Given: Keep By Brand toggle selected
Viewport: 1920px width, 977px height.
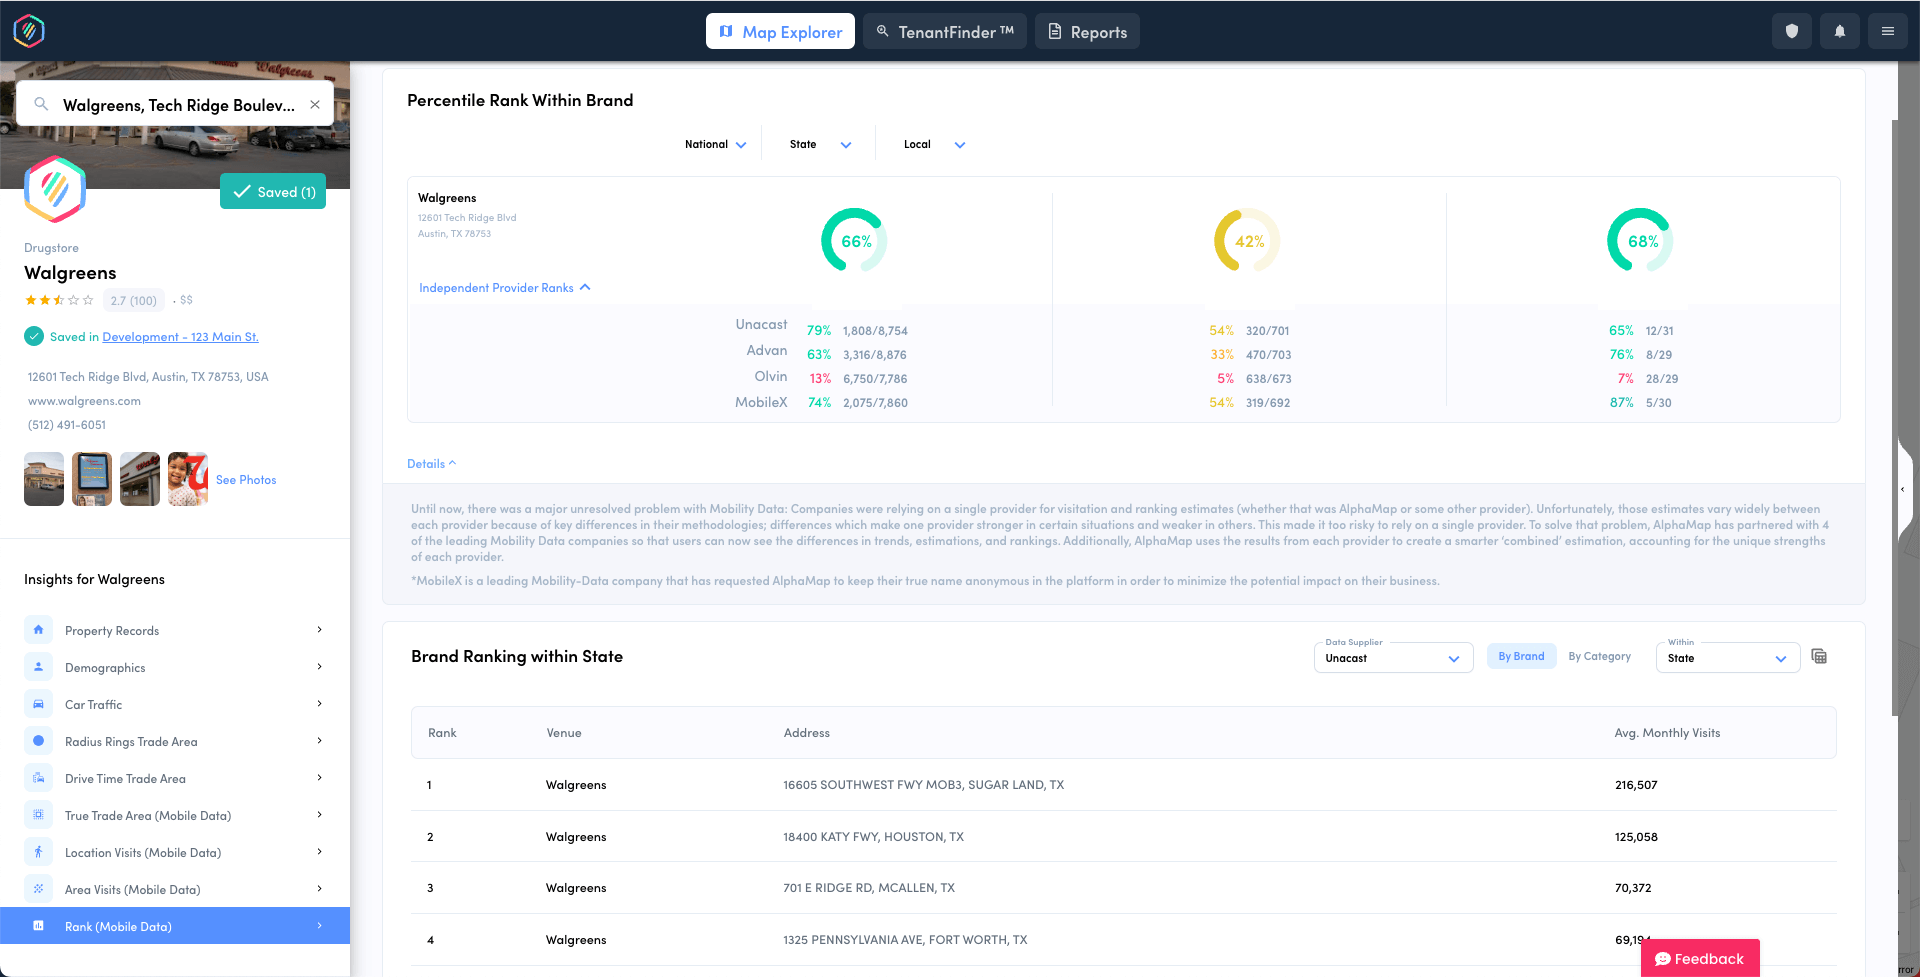Looking at the screenshot, I should pos(1521,656).
